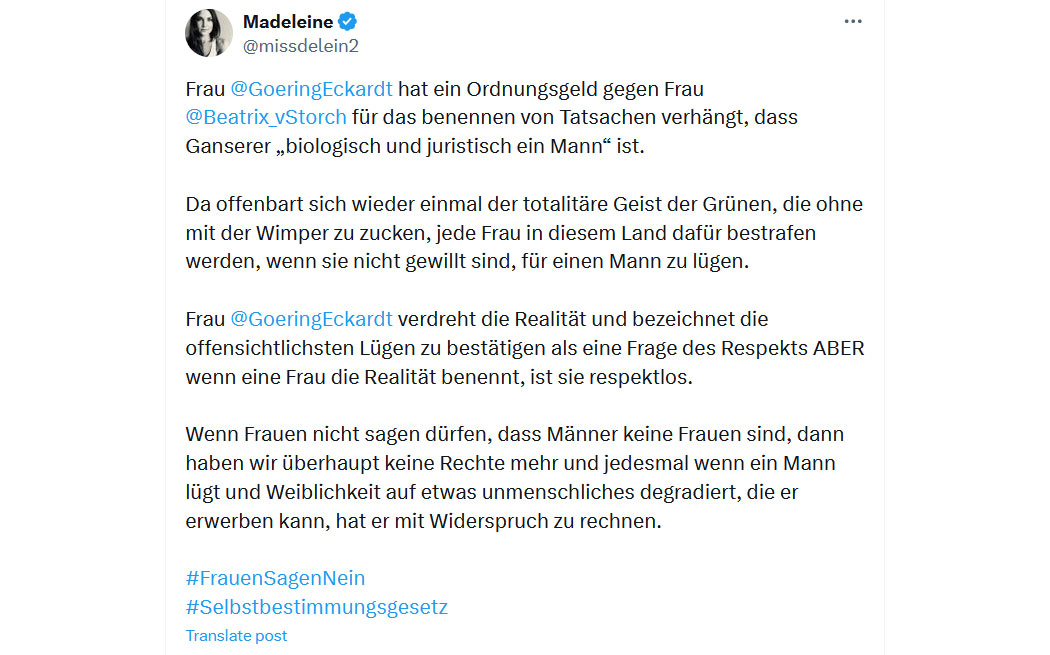Open the @missdelein2 handle link
Image resolution: width=1050 pixels, height=655 pixels.
click(301, 46)
